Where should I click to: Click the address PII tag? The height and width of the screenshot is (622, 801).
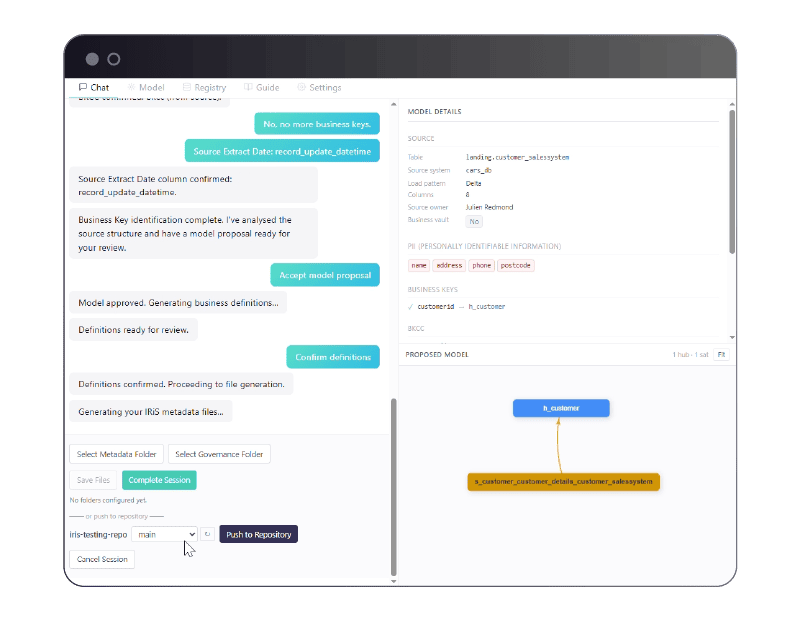[449, 266]
